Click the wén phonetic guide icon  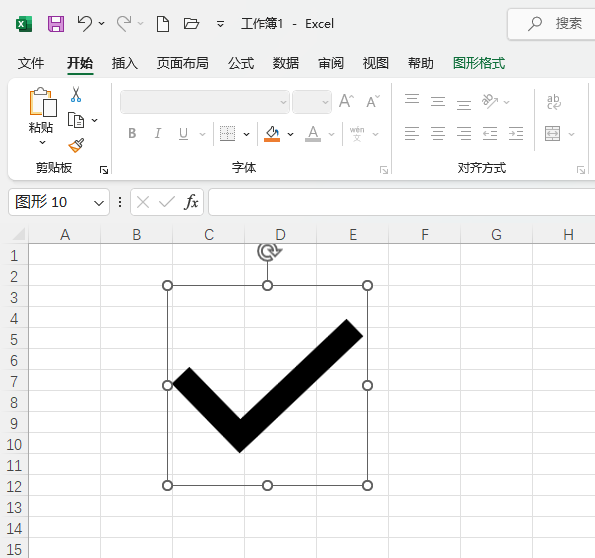point(357,134)
